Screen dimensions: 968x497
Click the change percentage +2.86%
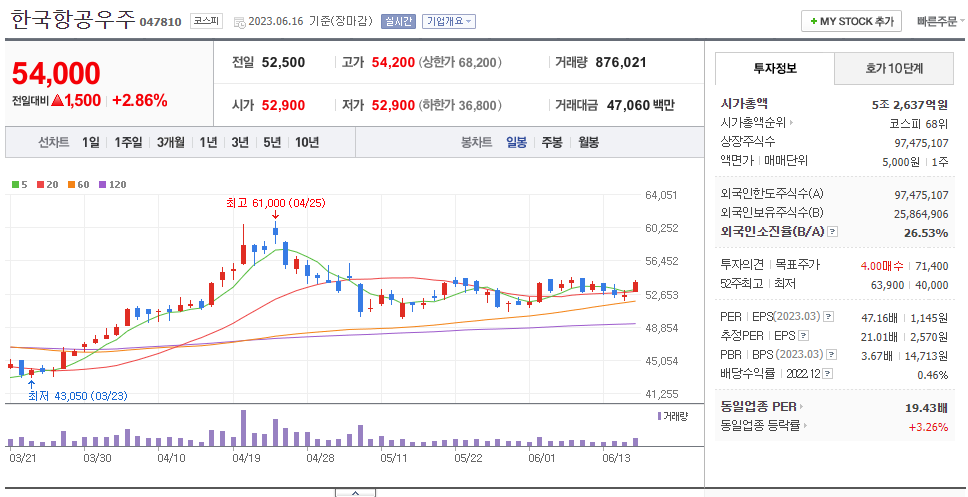click(x=140, y=101)
